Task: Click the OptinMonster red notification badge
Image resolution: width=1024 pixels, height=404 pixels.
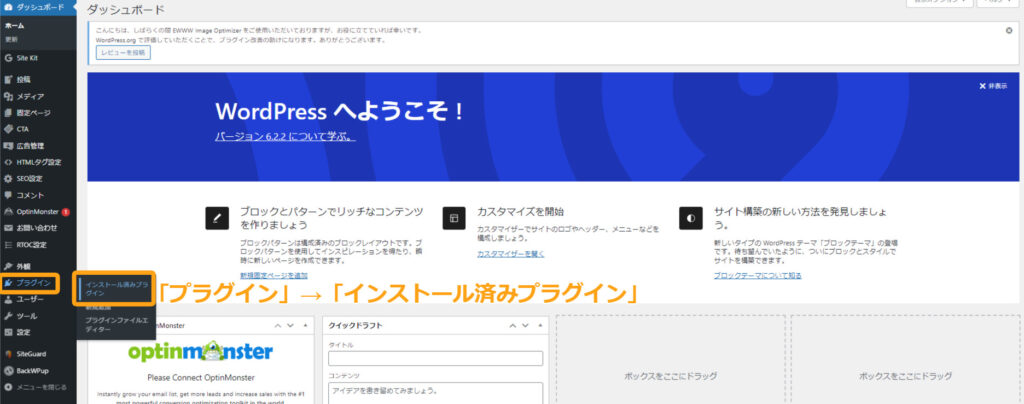Action: (65, 212)
